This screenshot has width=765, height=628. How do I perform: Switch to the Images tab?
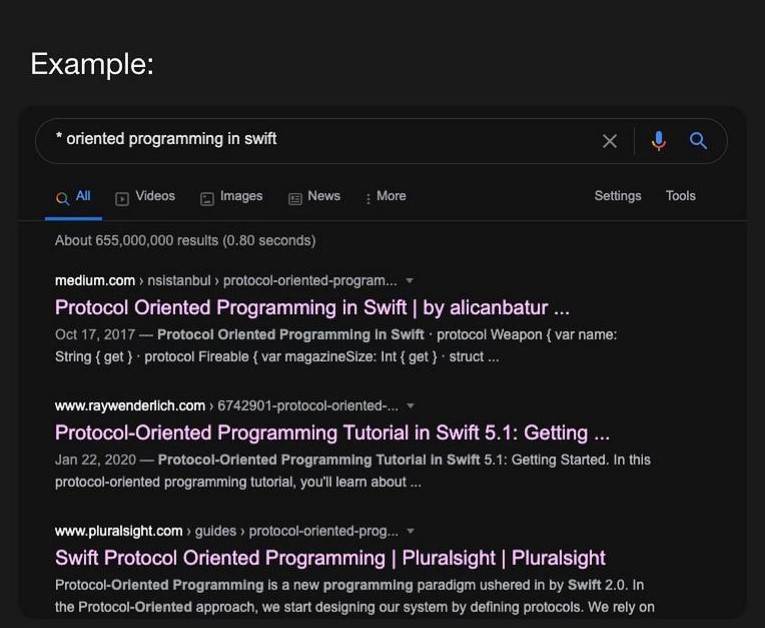click(x=231, y=196)
